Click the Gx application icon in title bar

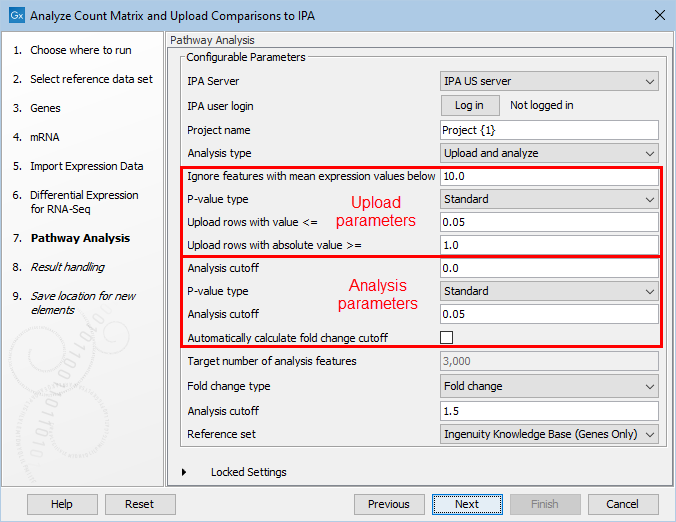click(x=15, y=15)
